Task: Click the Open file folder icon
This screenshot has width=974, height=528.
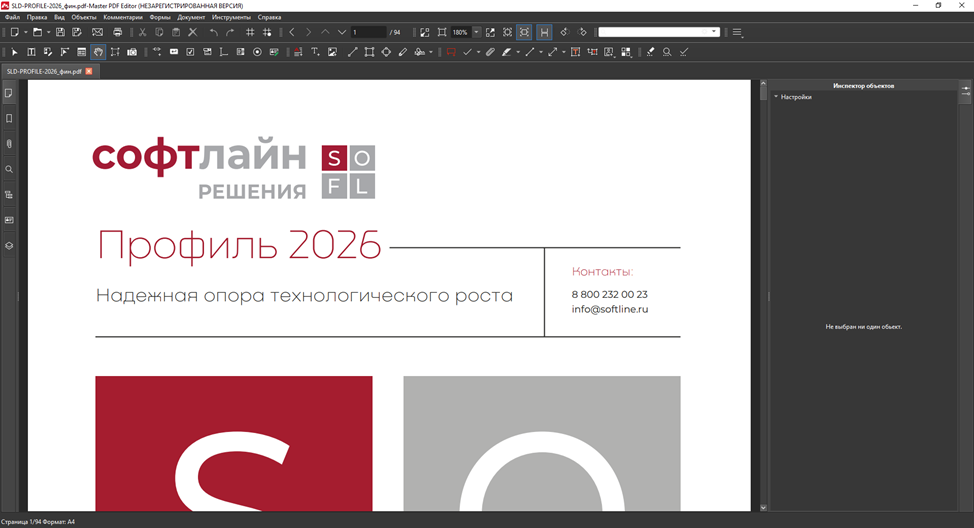Action: [37, 32]
